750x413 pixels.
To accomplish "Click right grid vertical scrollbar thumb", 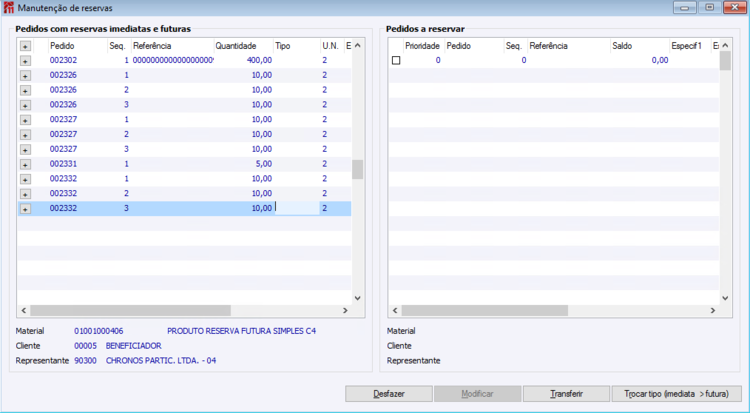I will [x=725, y=61].
